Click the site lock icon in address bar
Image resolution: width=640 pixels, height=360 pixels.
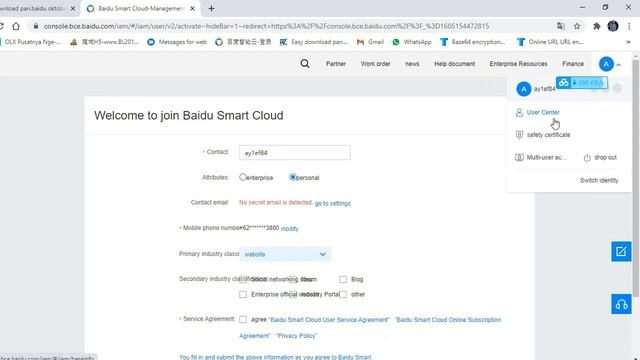[36, 26]
